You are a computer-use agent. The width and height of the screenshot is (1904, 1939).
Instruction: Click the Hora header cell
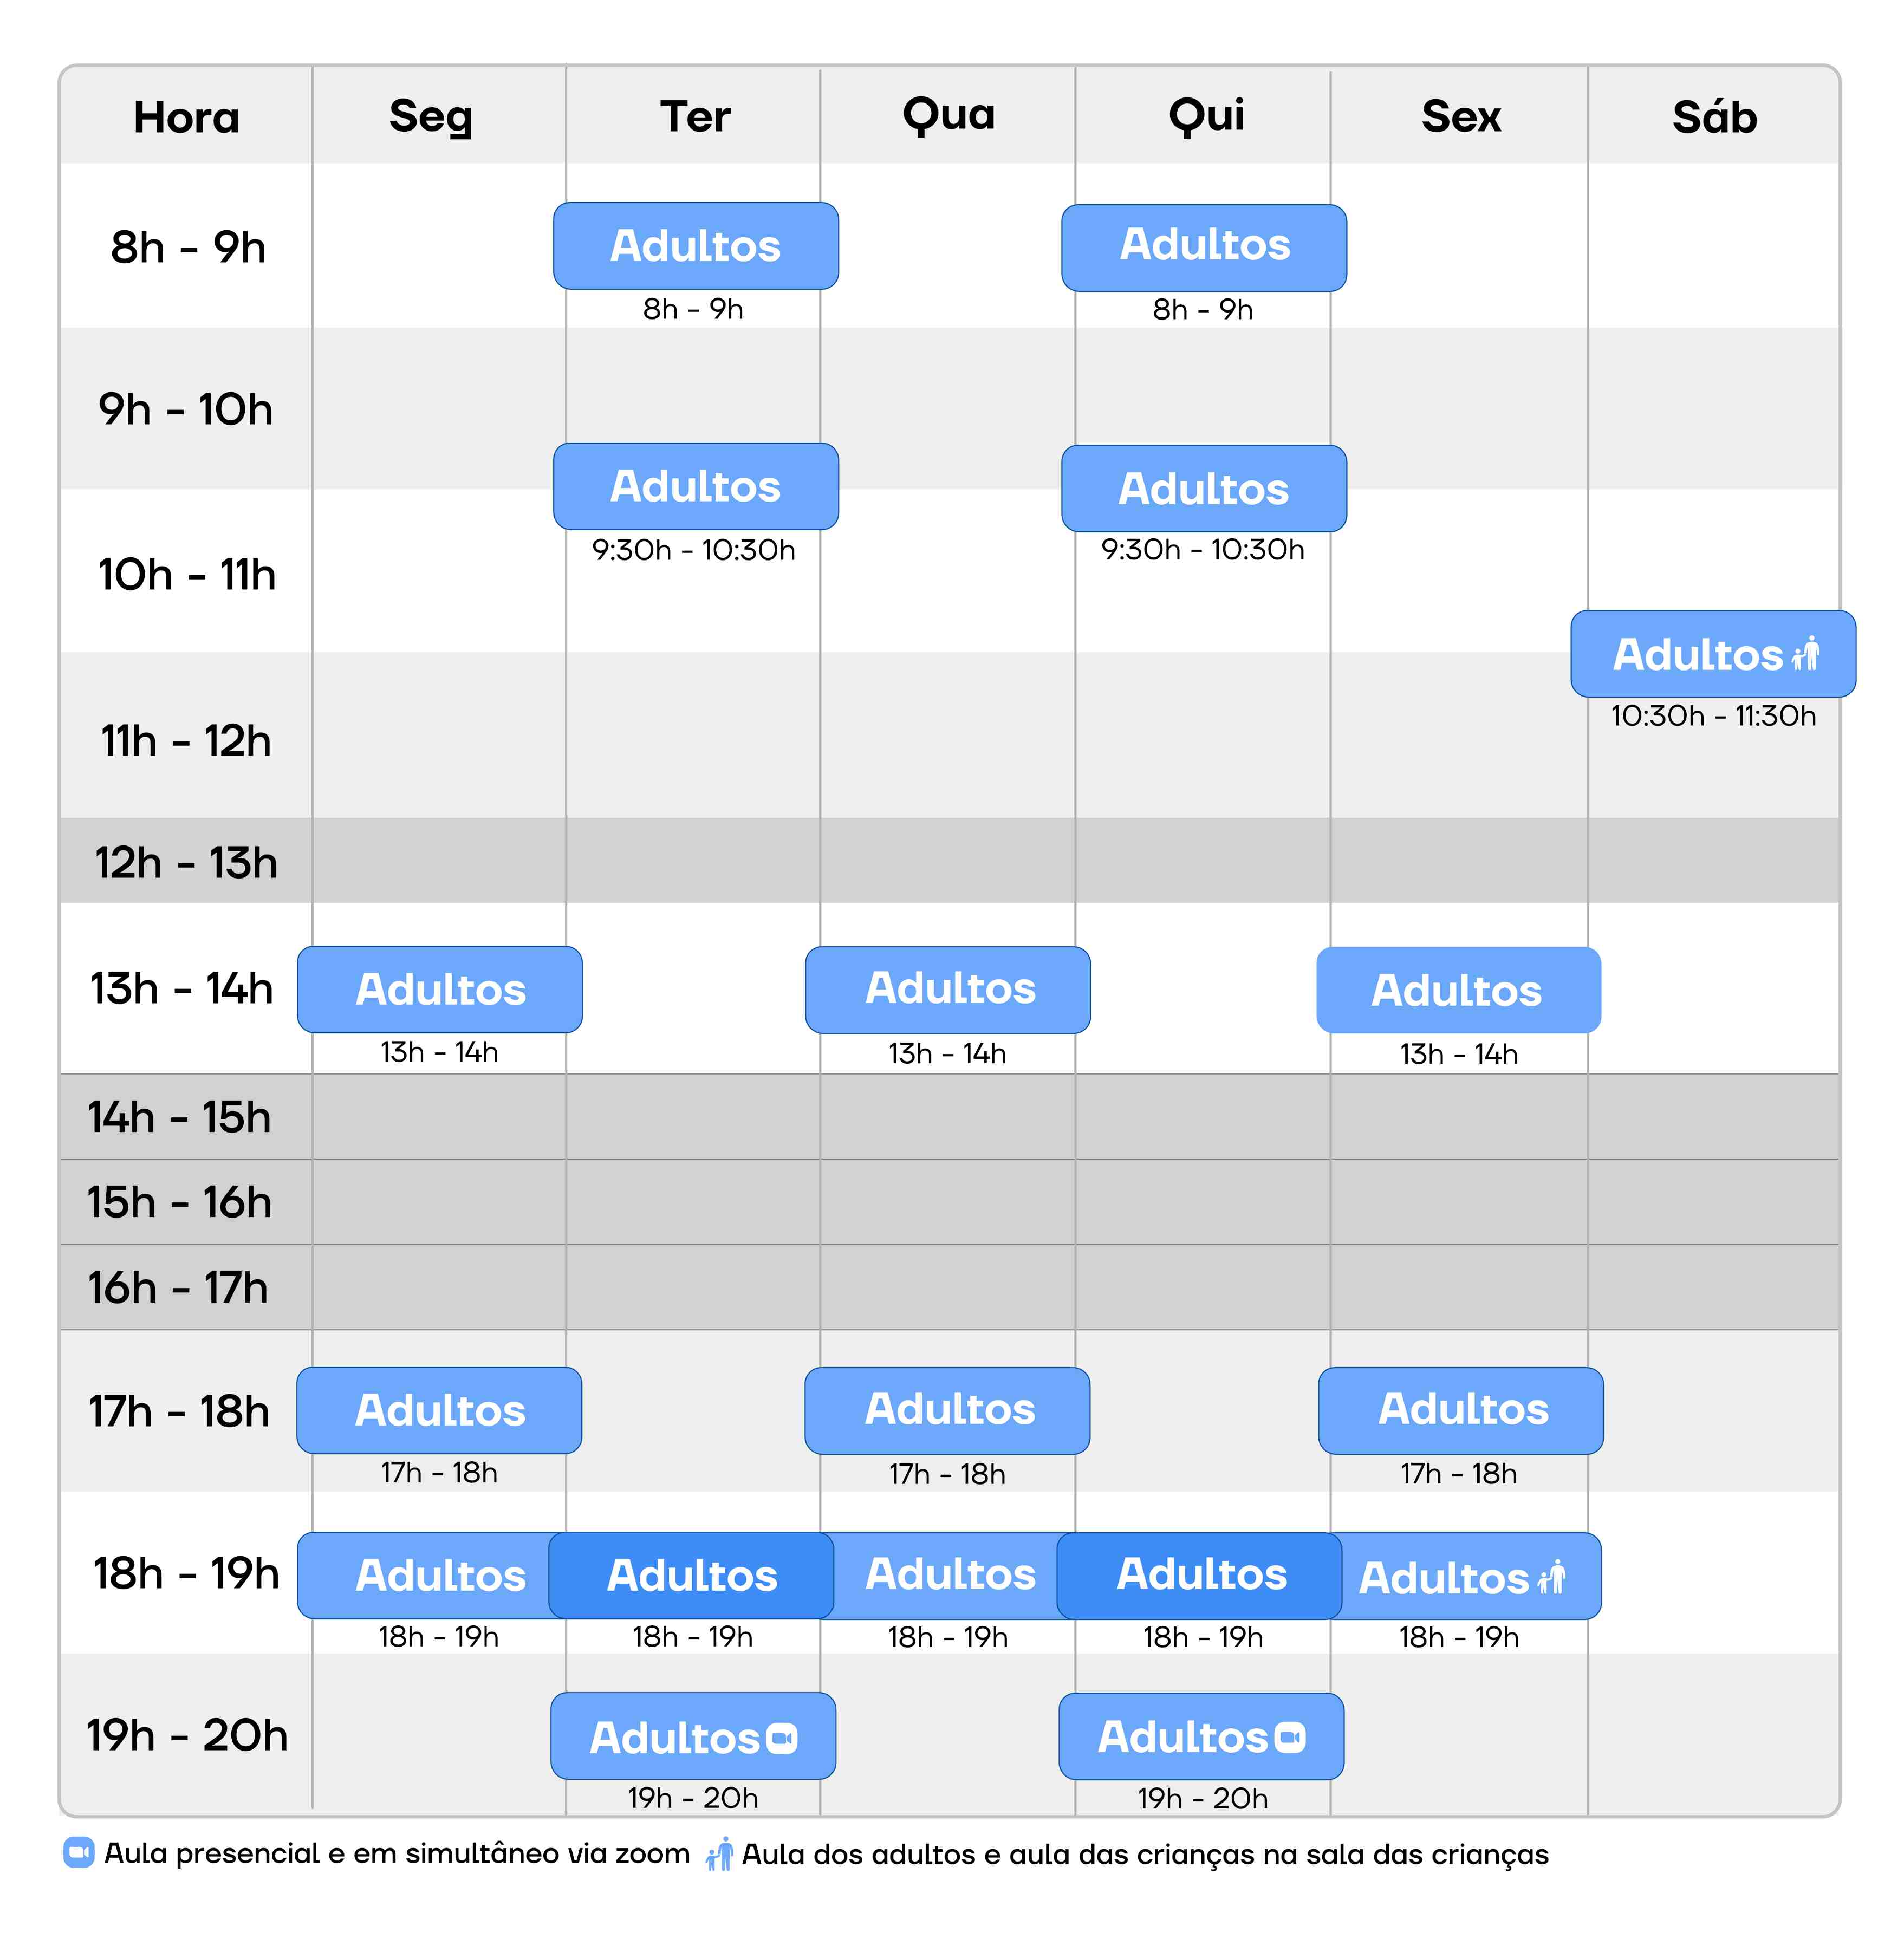click(x=186, y=117)
